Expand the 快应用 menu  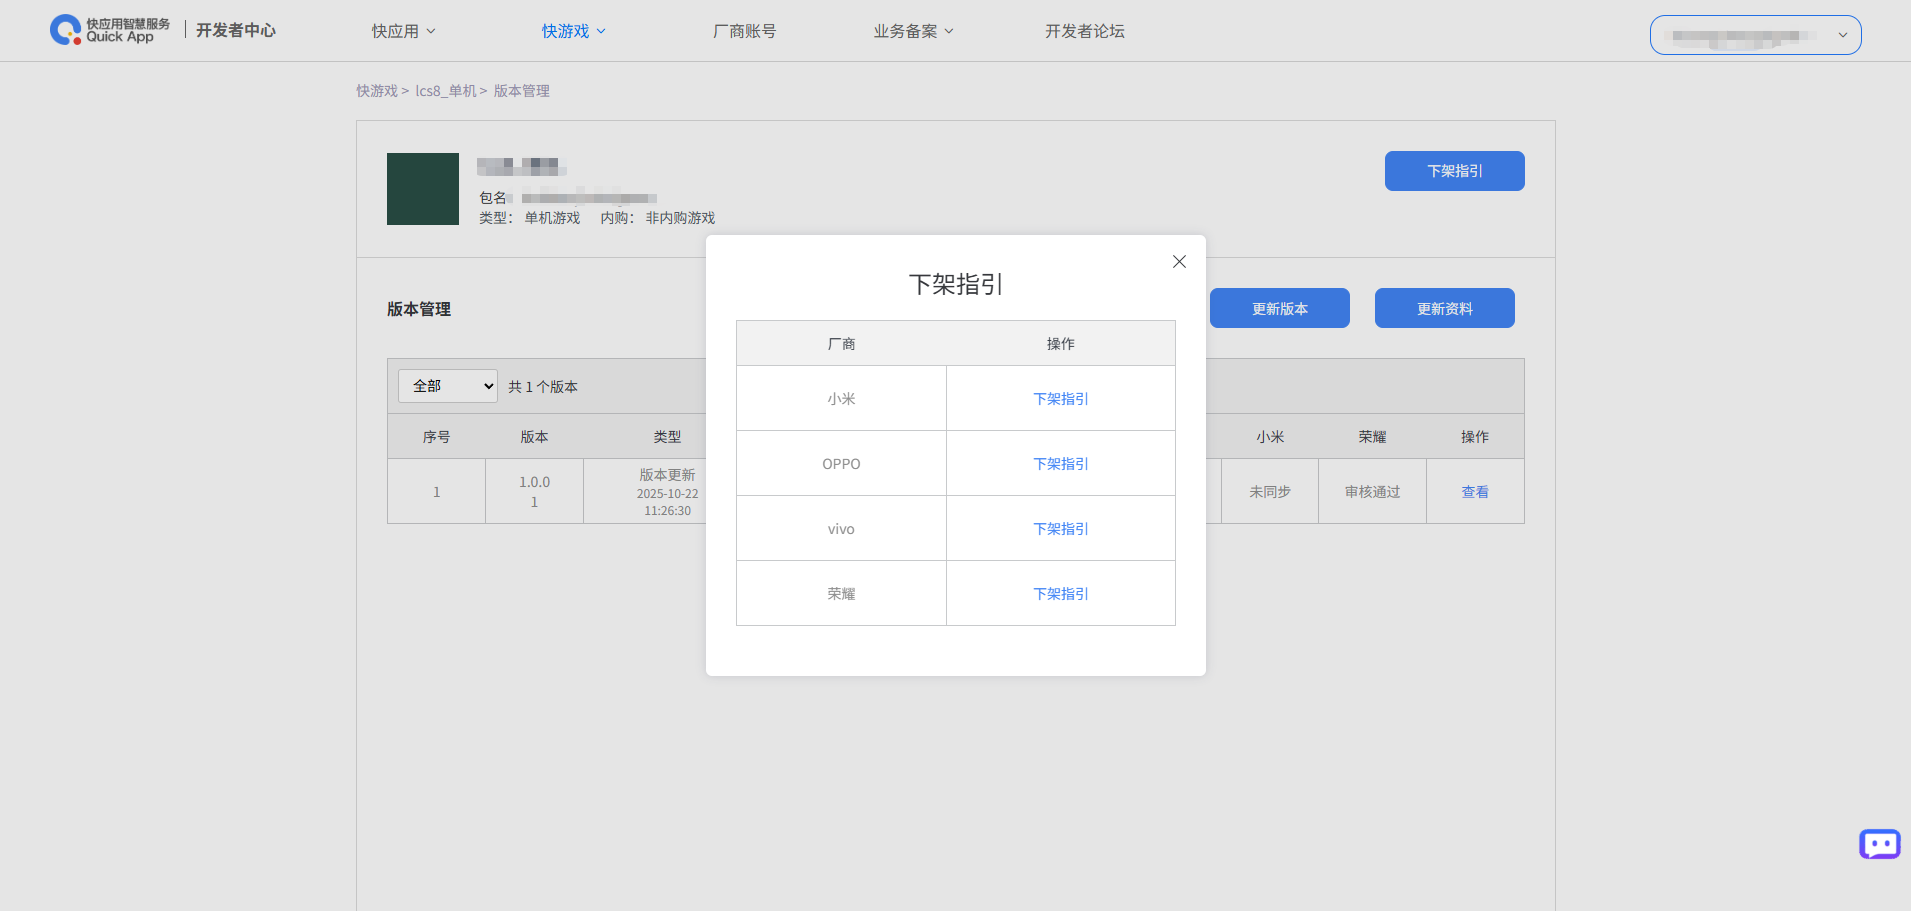point(403,31)
